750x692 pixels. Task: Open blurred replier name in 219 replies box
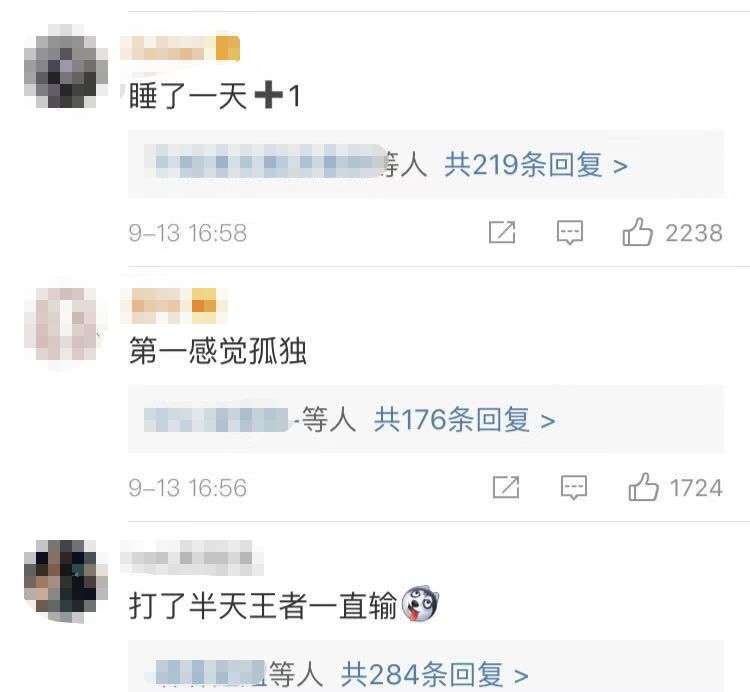click(x=264, y=161)
